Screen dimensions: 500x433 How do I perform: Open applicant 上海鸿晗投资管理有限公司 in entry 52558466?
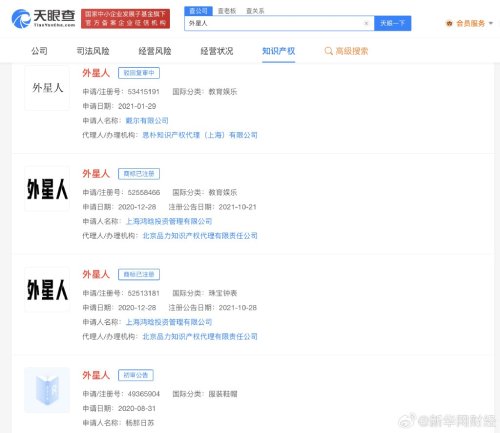pyautogui.click(x=169, y=221)
